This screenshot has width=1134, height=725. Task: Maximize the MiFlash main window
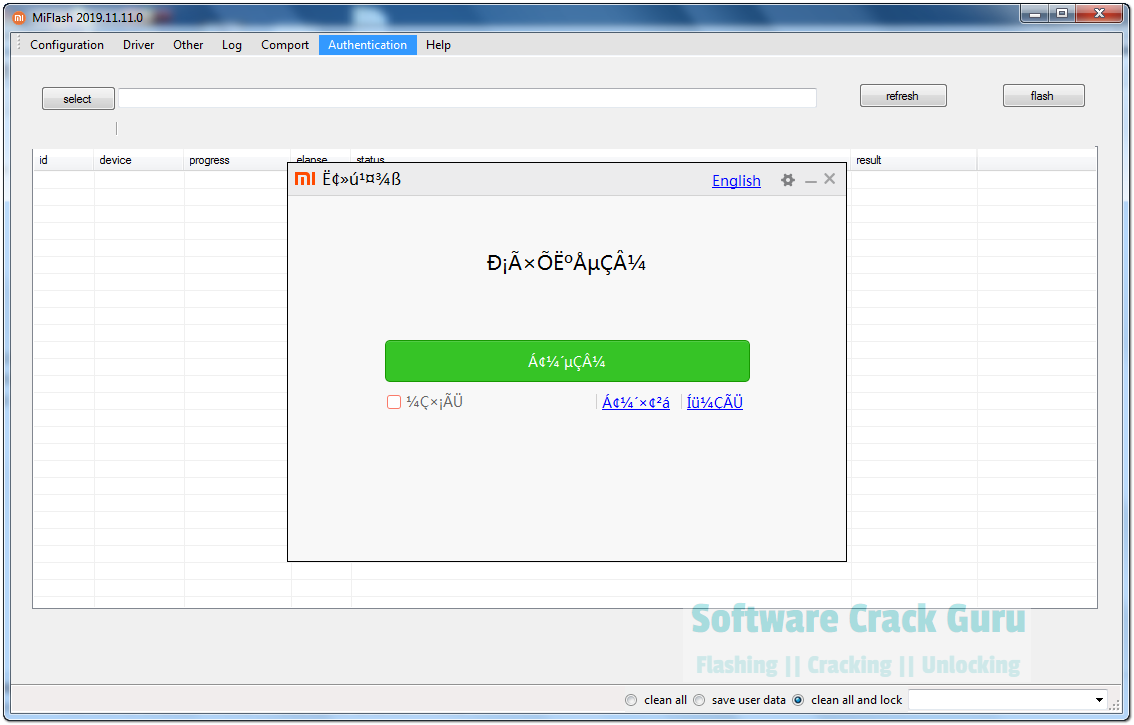[x=1062, y=13]
